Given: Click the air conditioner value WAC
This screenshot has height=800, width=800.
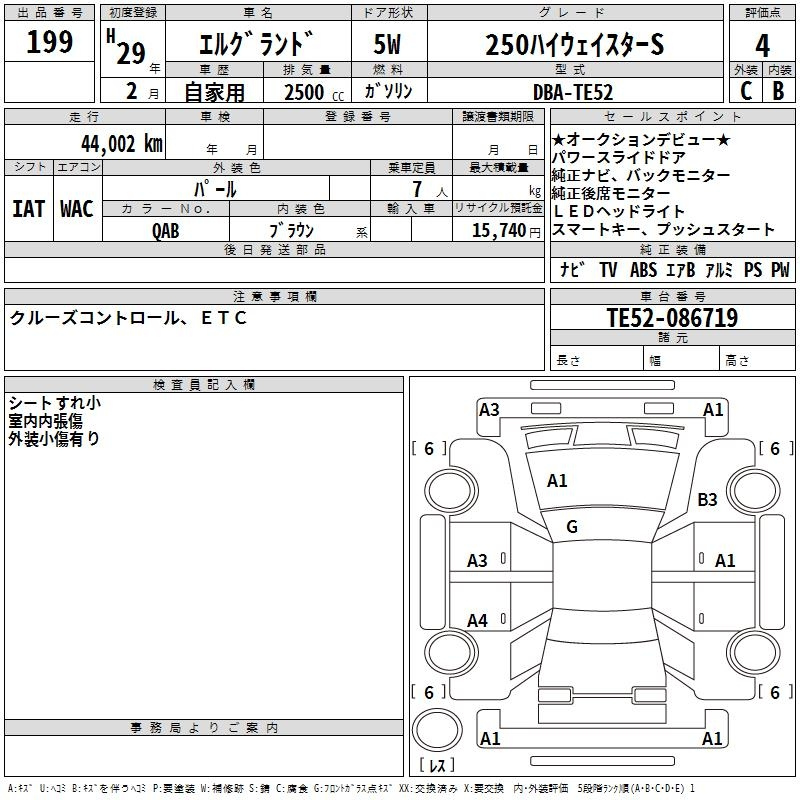Looking at the screenshot, I should (x=77, y=209).
